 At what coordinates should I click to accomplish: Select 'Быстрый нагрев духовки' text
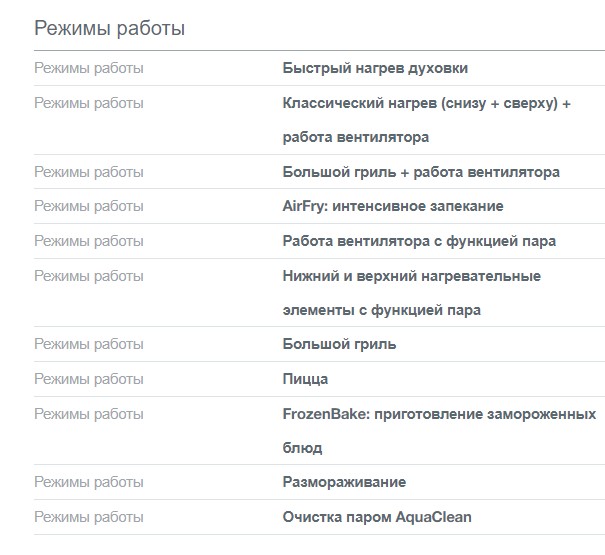coord(375,68)
